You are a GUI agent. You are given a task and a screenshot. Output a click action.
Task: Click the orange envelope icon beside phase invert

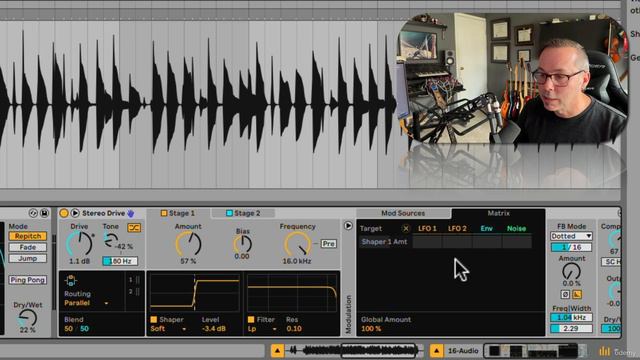tap(577, 294)
